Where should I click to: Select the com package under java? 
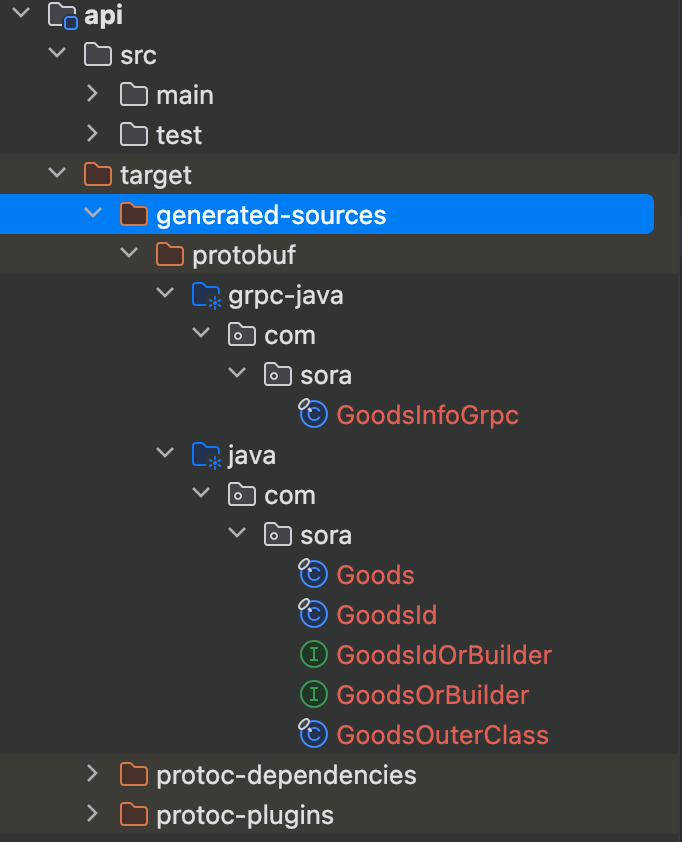click(290, 495)
